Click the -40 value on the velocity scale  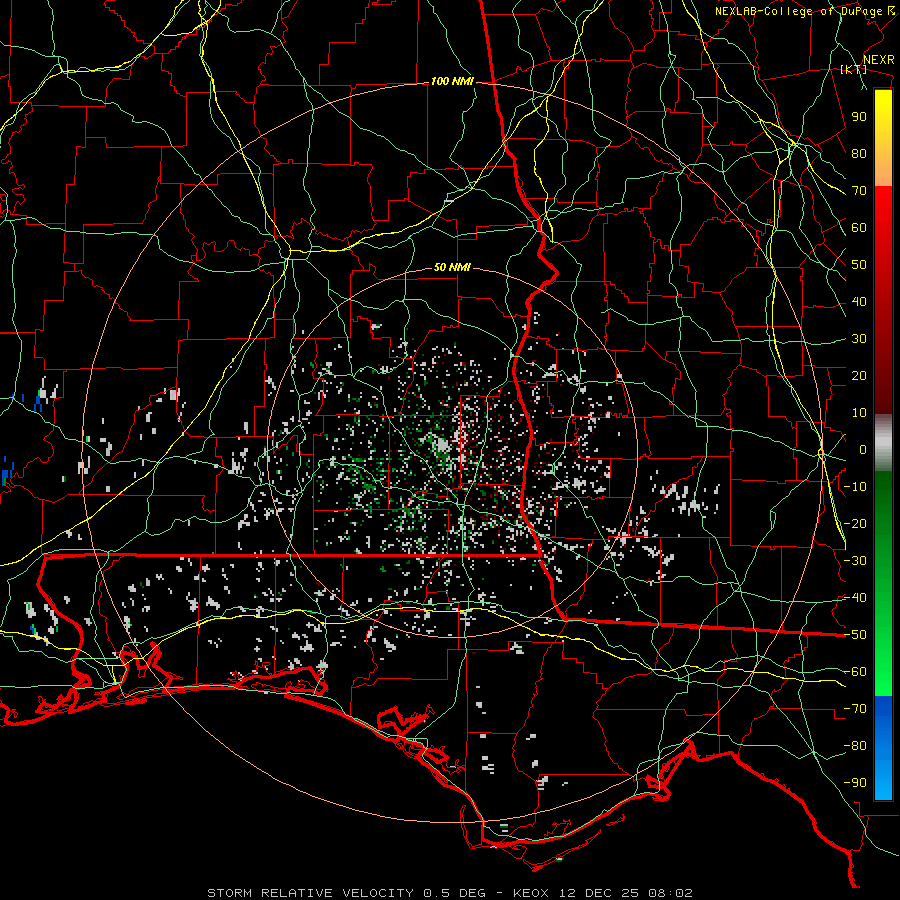coord(855,598)
